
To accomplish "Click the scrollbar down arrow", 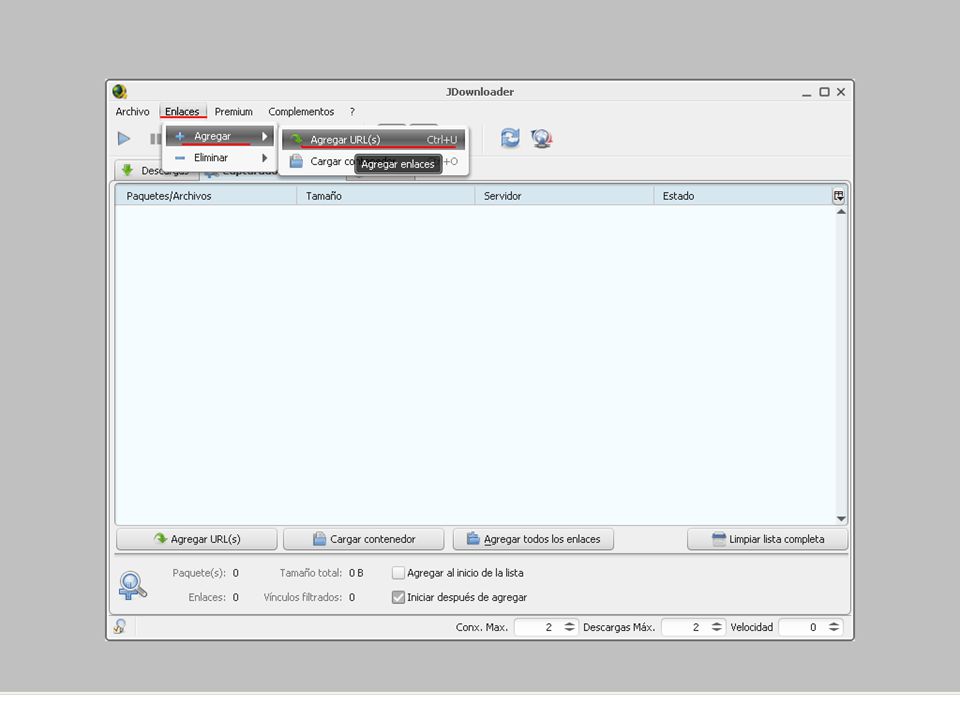I will [841, 519].
